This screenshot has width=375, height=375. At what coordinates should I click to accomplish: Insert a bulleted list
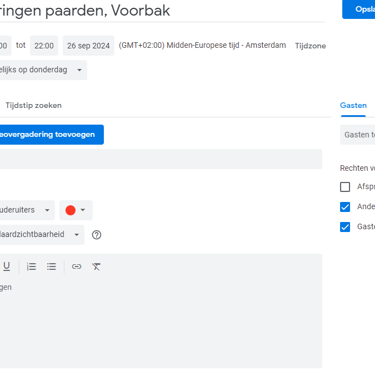coord(51,267)
